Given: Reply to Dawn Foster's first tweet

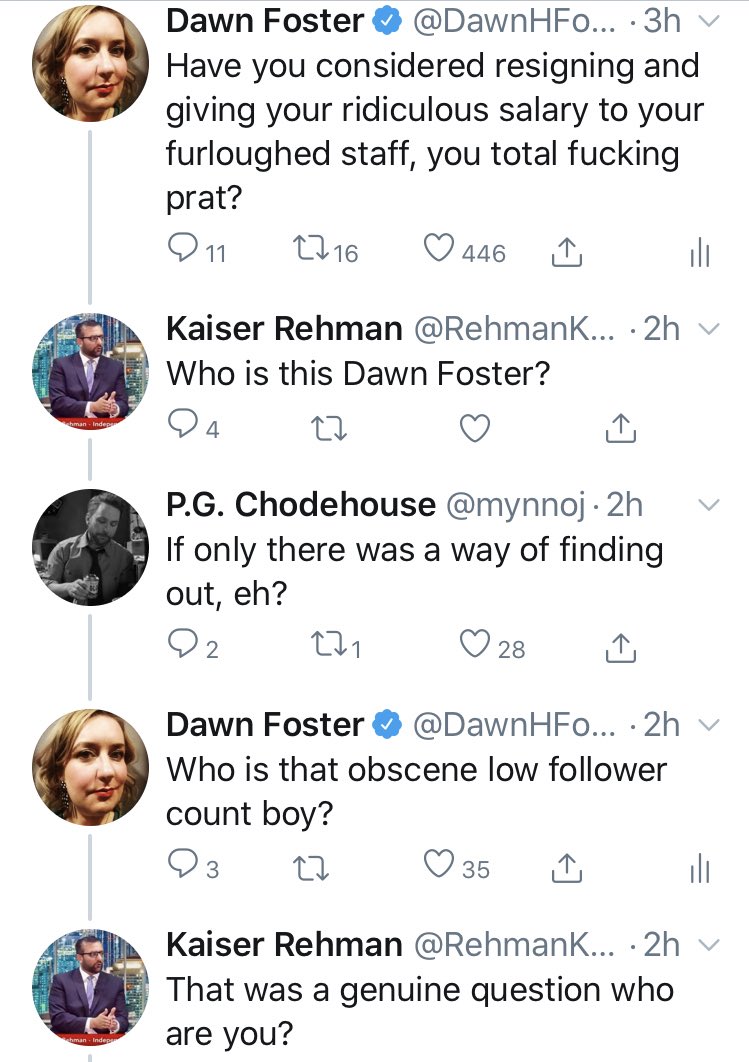Looking at the screenshot, I should 183,252.
